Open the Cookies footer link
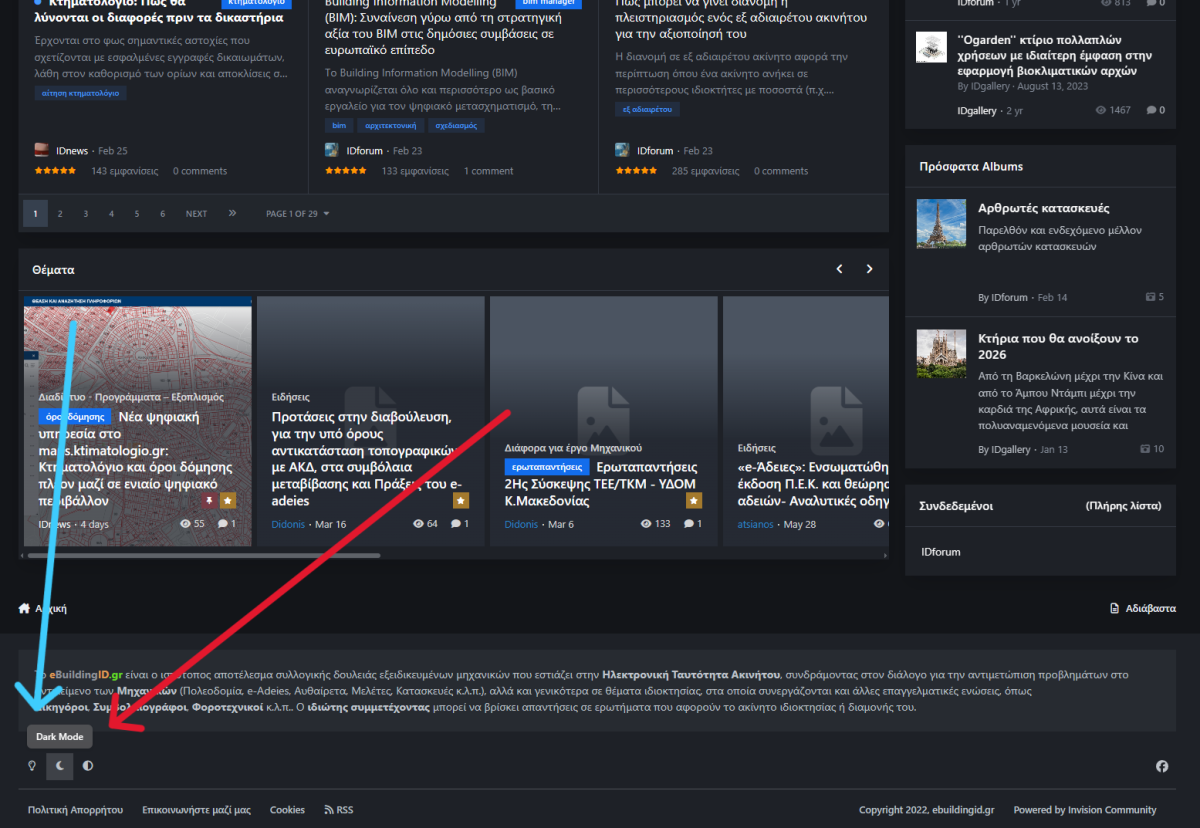 tap(287, 810)
